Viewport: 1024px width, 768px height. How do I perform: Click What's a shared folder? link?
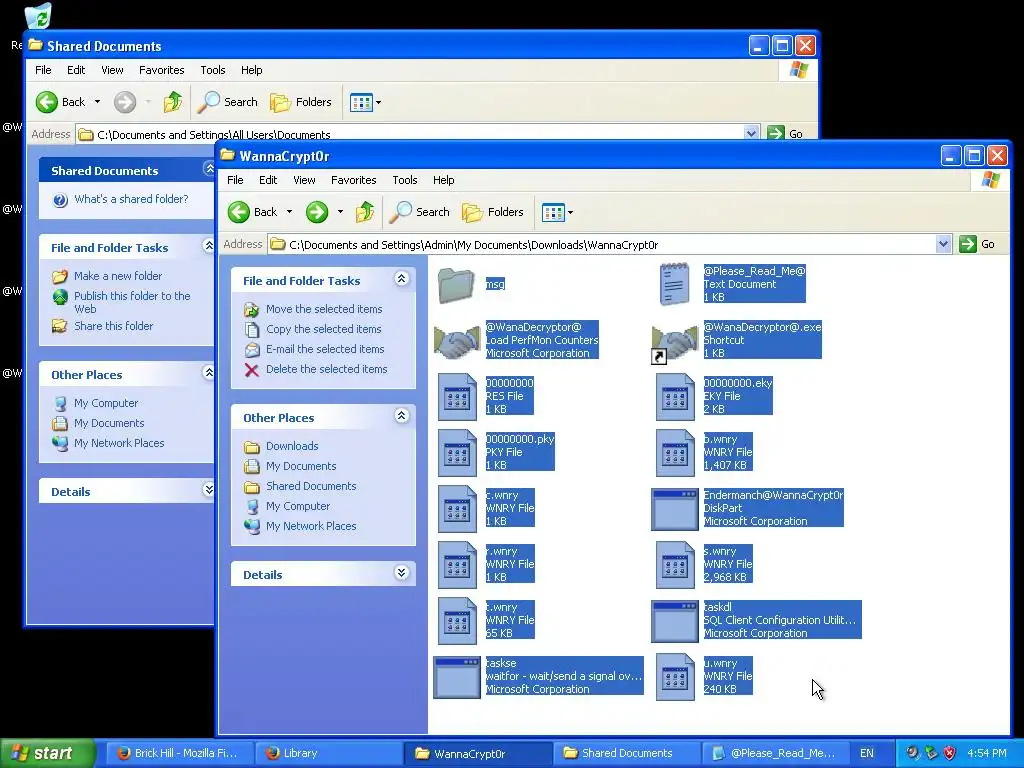[x=131, y=199]
